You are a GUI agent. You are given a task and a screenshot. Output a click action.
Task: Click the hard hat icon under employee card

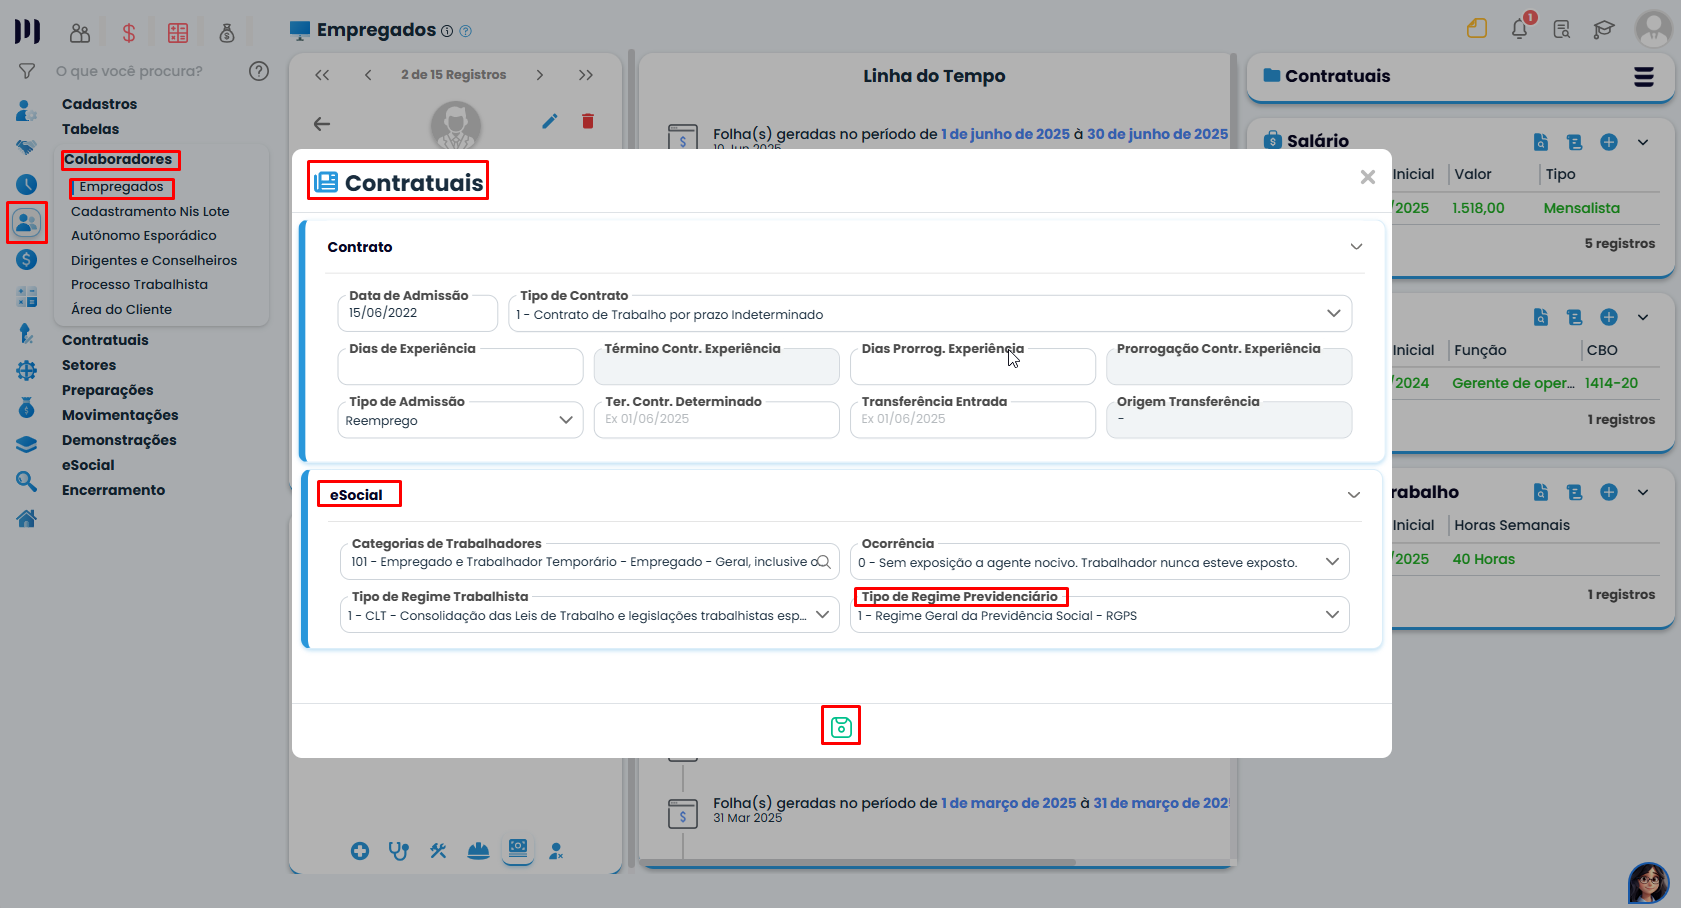(478, 851)
